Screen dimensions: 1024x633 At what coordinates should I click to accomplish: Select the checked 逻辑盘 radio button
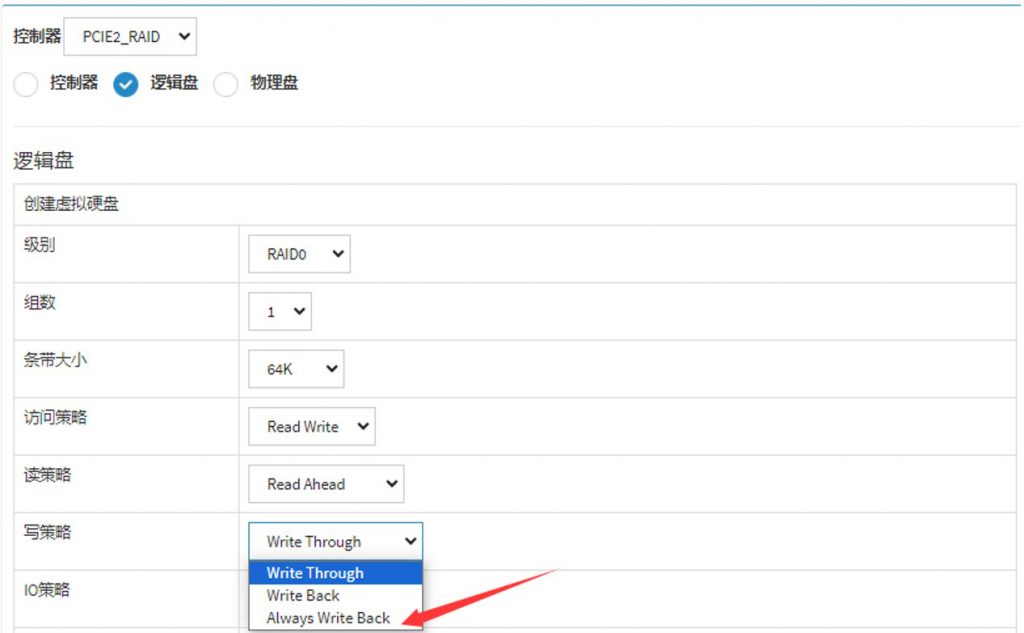coord(126,85)
